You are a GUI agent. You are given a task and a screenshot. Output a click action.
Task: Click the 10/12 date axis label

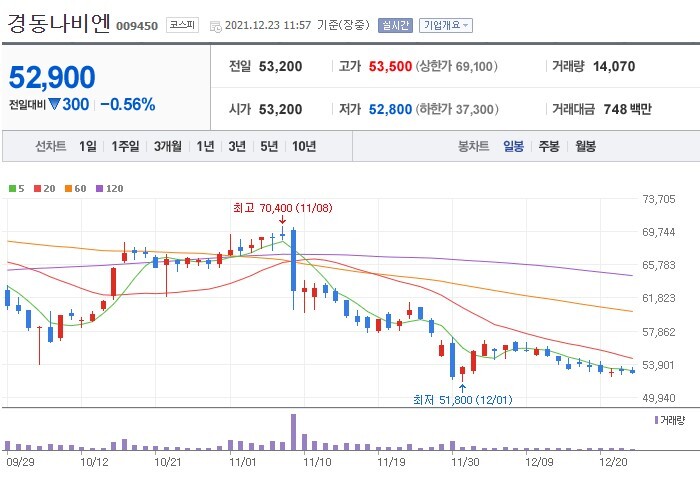tap(94, 462)
